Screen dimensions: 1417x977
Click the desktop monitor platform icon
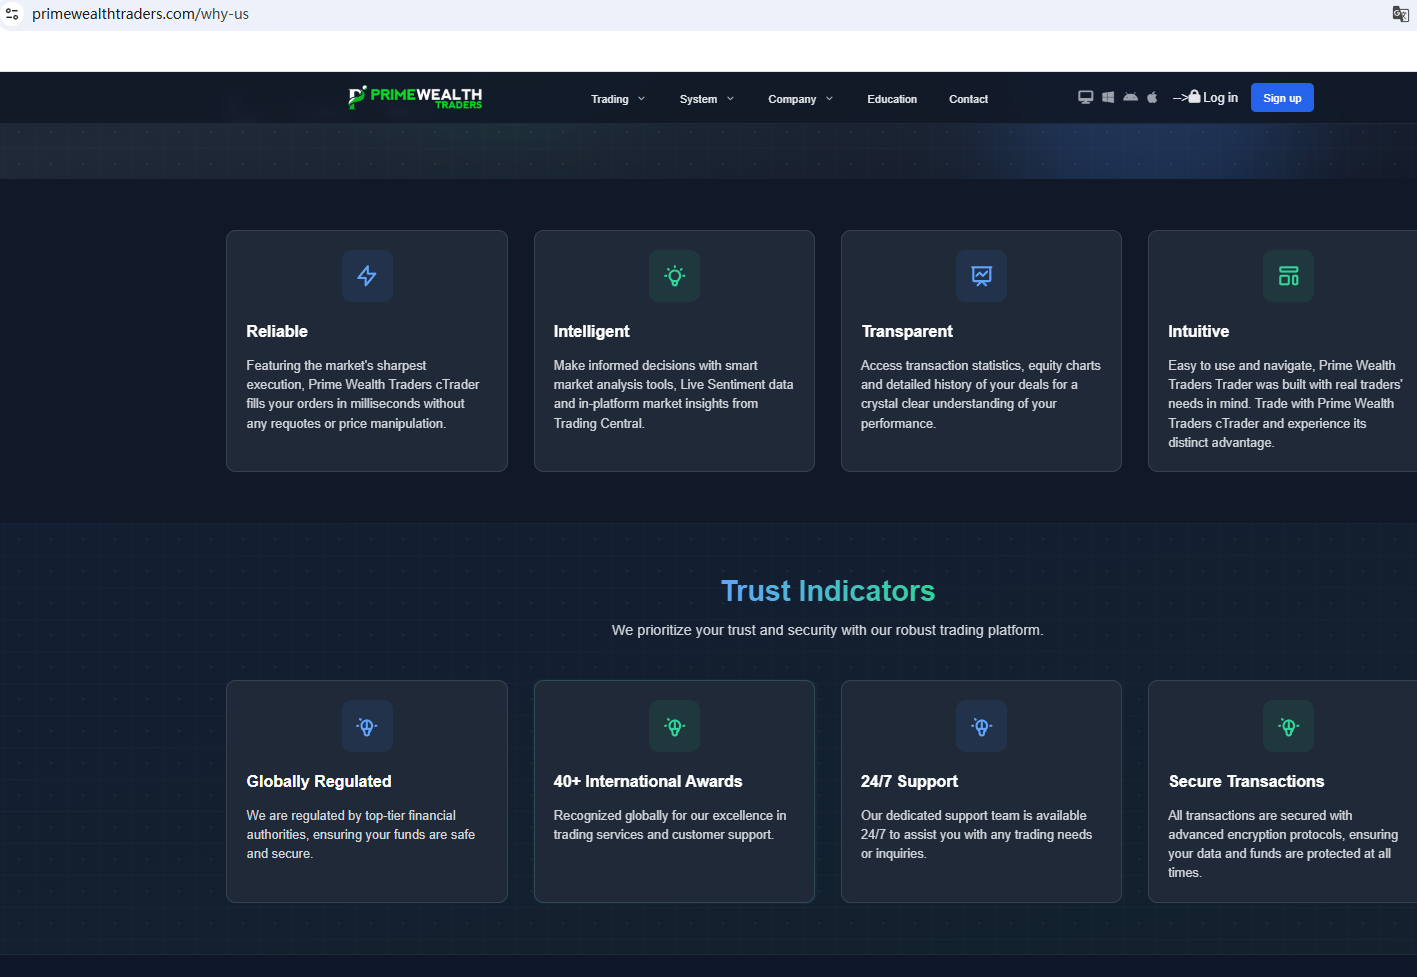point(1085,97)
